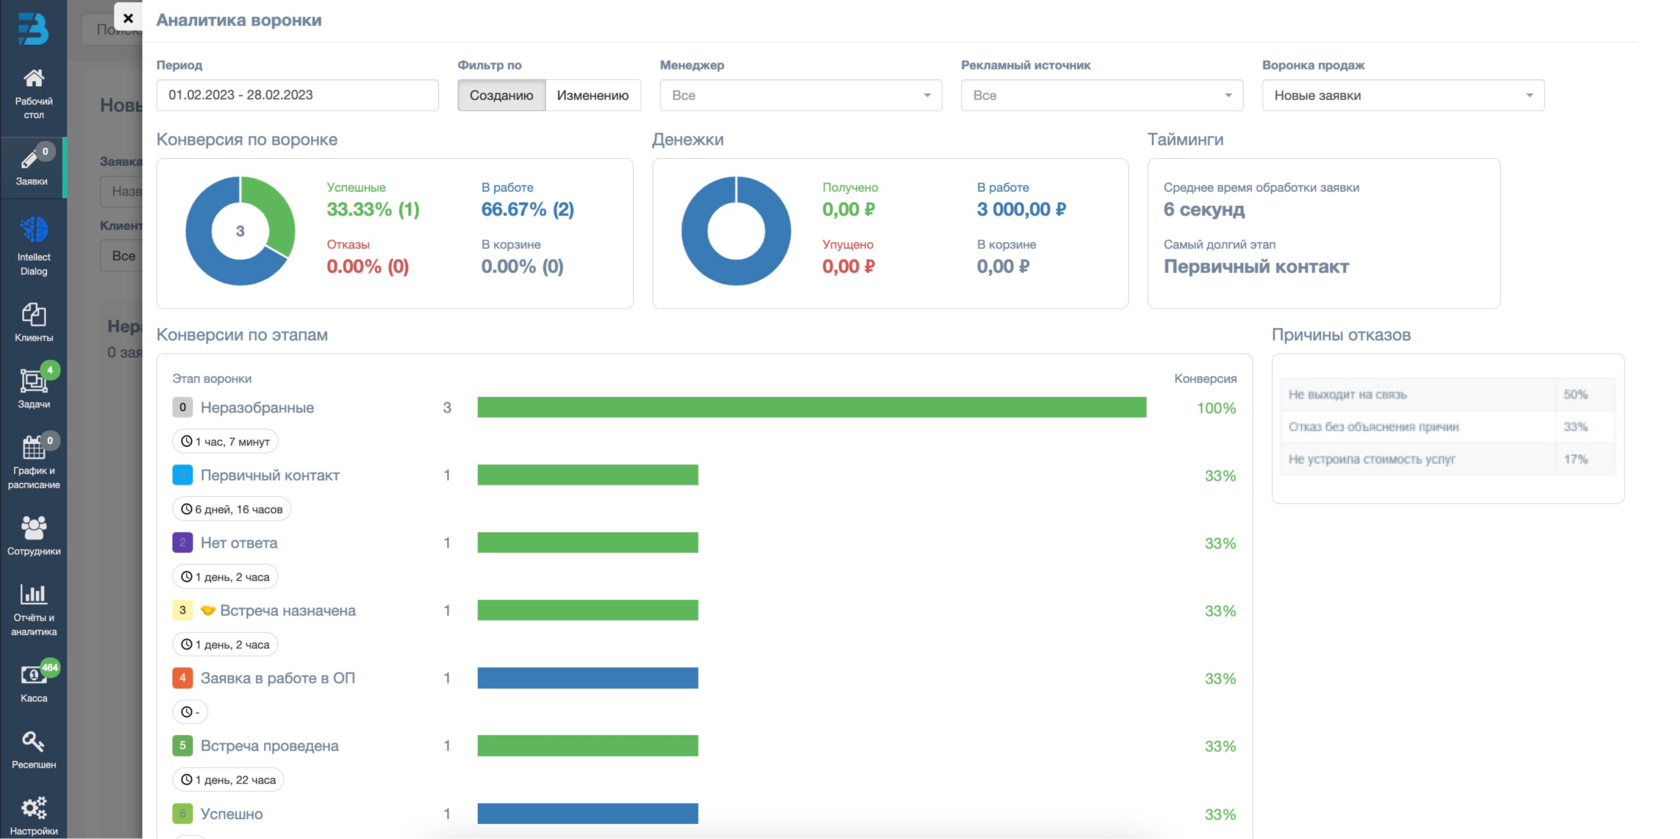Open Отчёты и аналитика in sidebar
Viewport: 1680px width, 839px height.
point(33,610)
